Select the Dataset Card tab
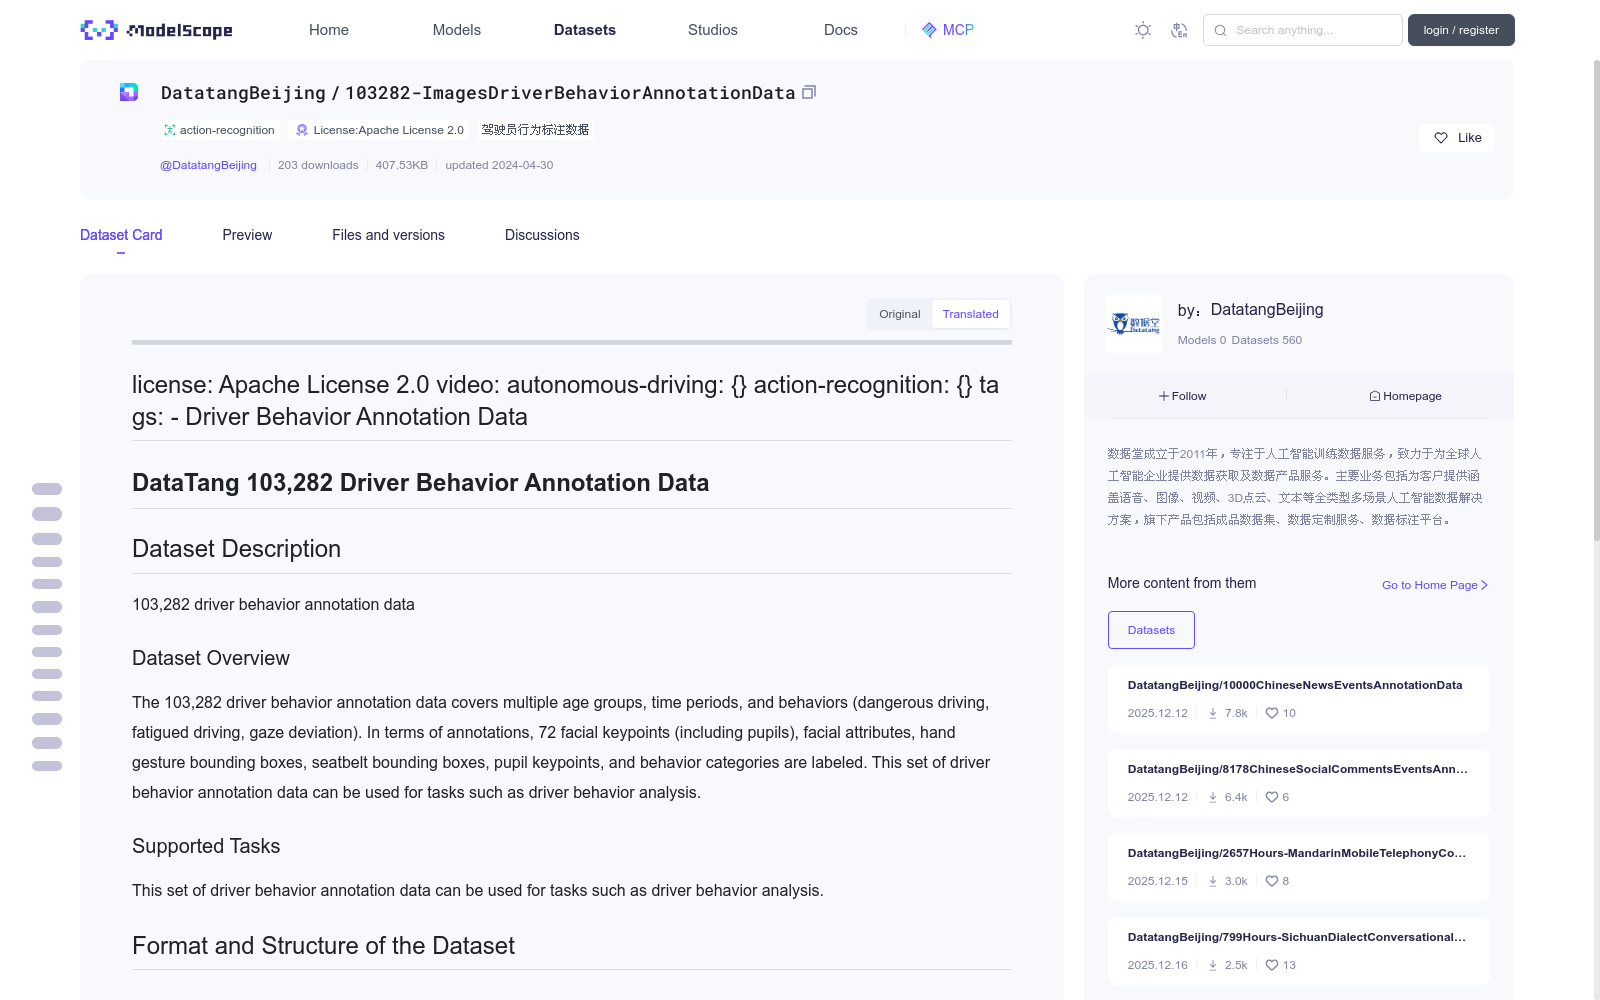 tap(121, 235)
